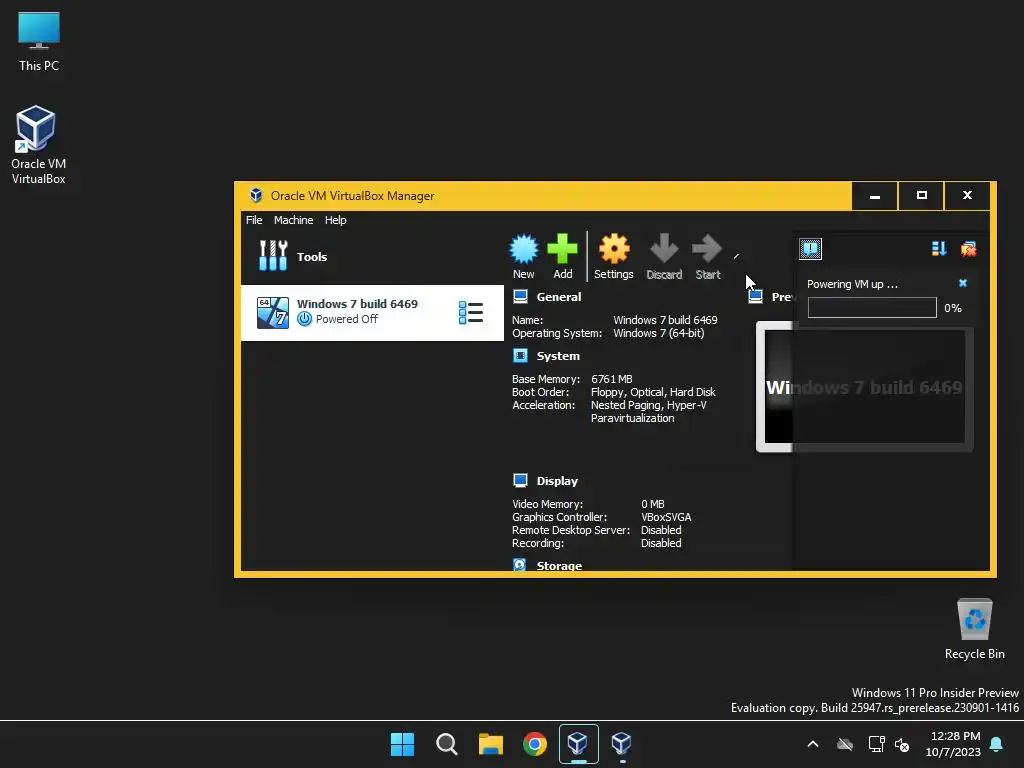The height and width of the screenshot is (768, 1024).
Task: Click the General section monitor icon
Action: 520,296
